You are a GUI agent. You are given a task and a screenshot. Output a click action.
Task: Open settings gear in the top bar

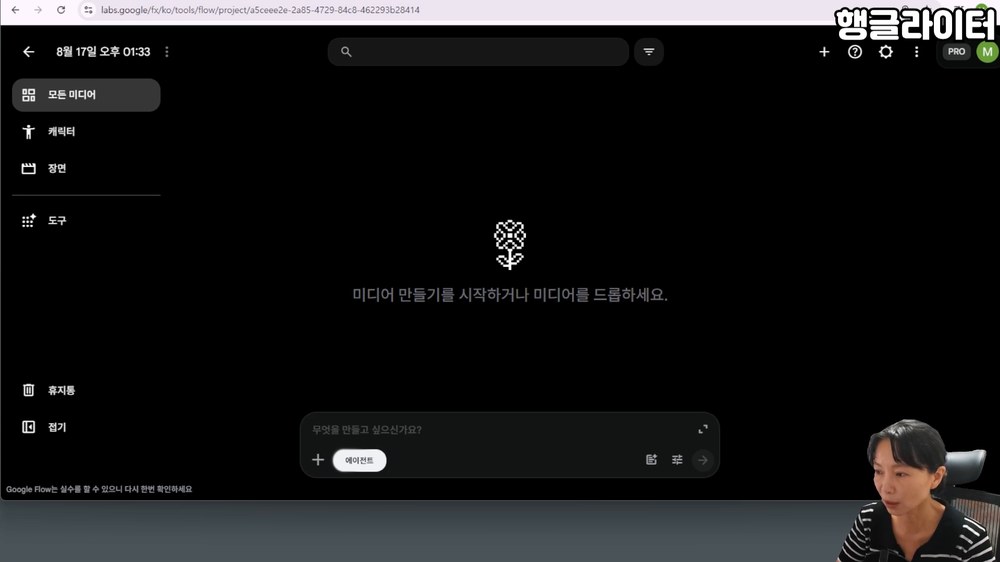pos(886,52)
